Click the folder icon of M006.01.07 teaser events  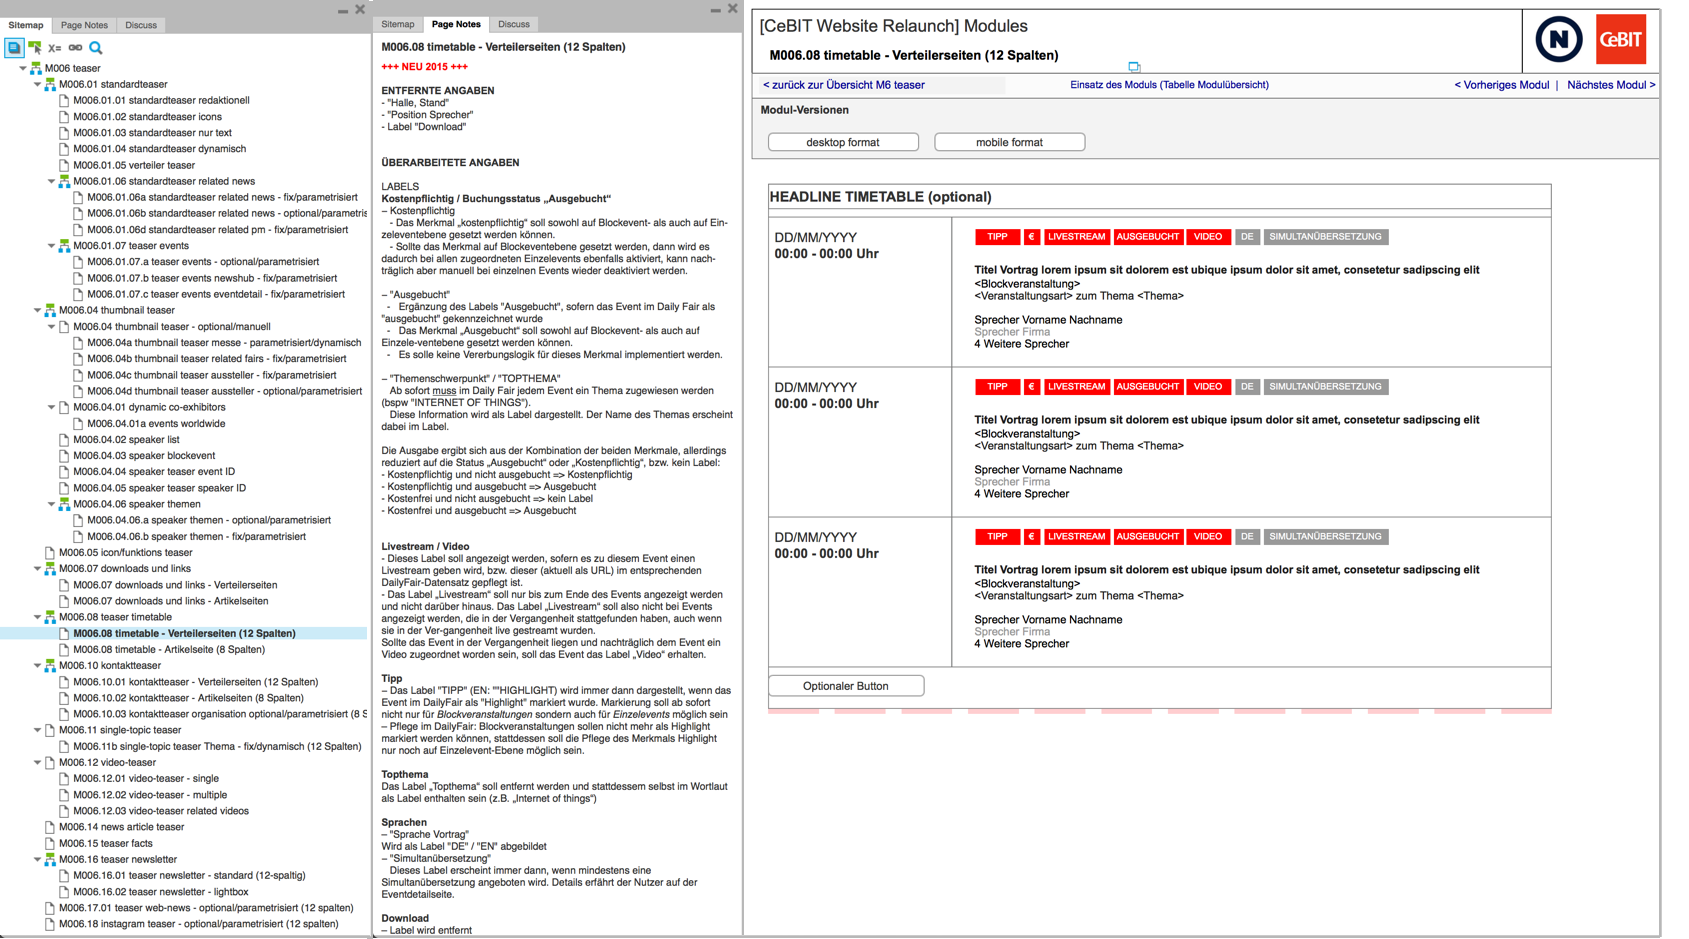coord(64,245)
